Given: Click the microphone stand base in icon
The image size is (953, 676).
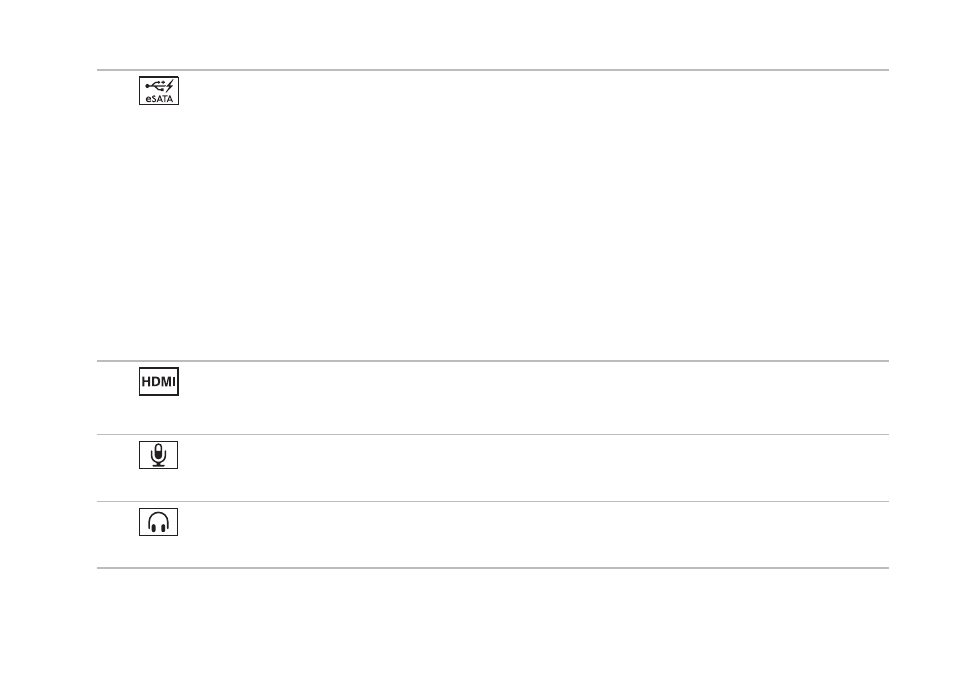Looking at the screenshot, I should click(x=159, y=465).
